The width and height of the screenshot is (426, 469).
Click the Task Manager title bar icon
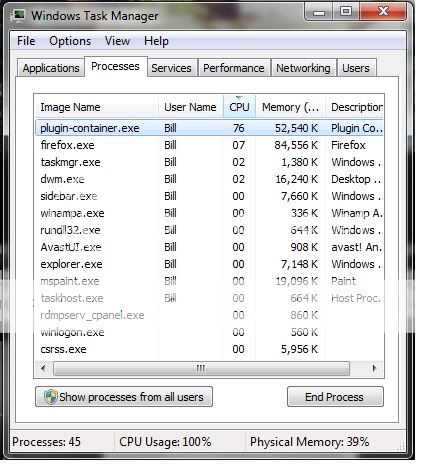coord(18,15)
